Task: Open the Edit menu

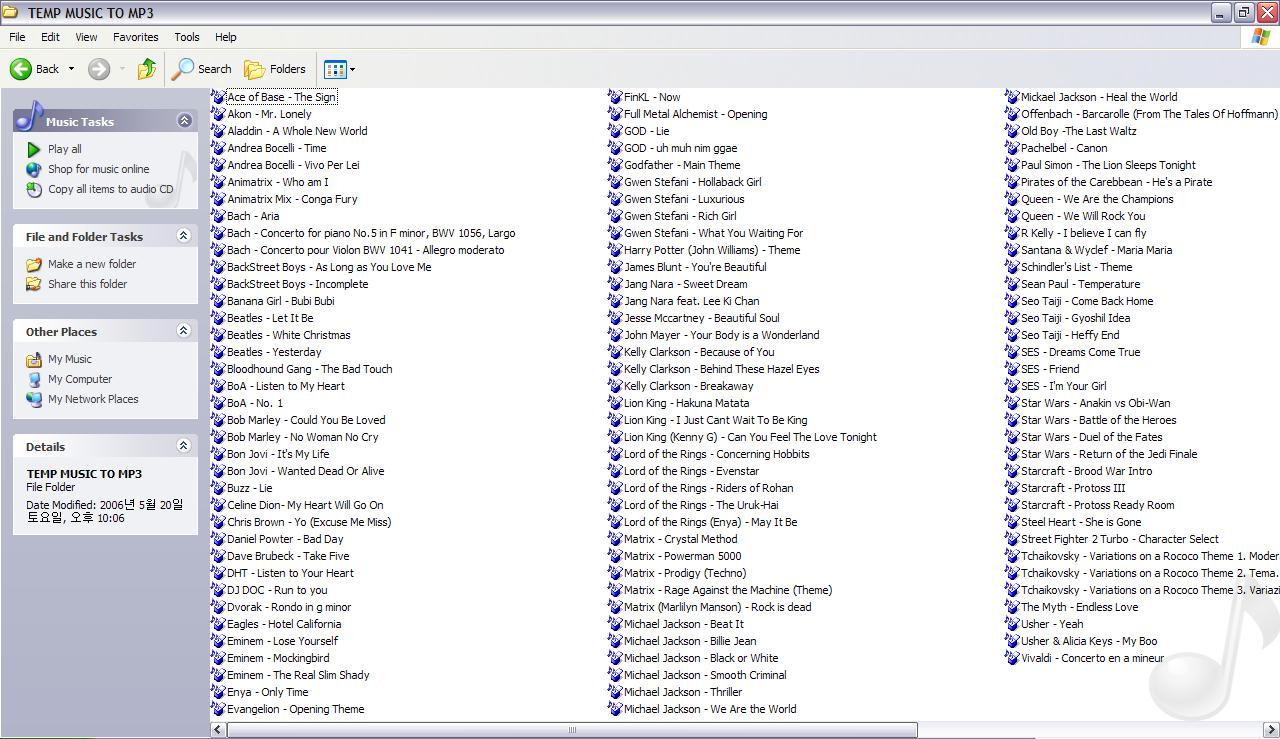Action: (x=50, y=37)
